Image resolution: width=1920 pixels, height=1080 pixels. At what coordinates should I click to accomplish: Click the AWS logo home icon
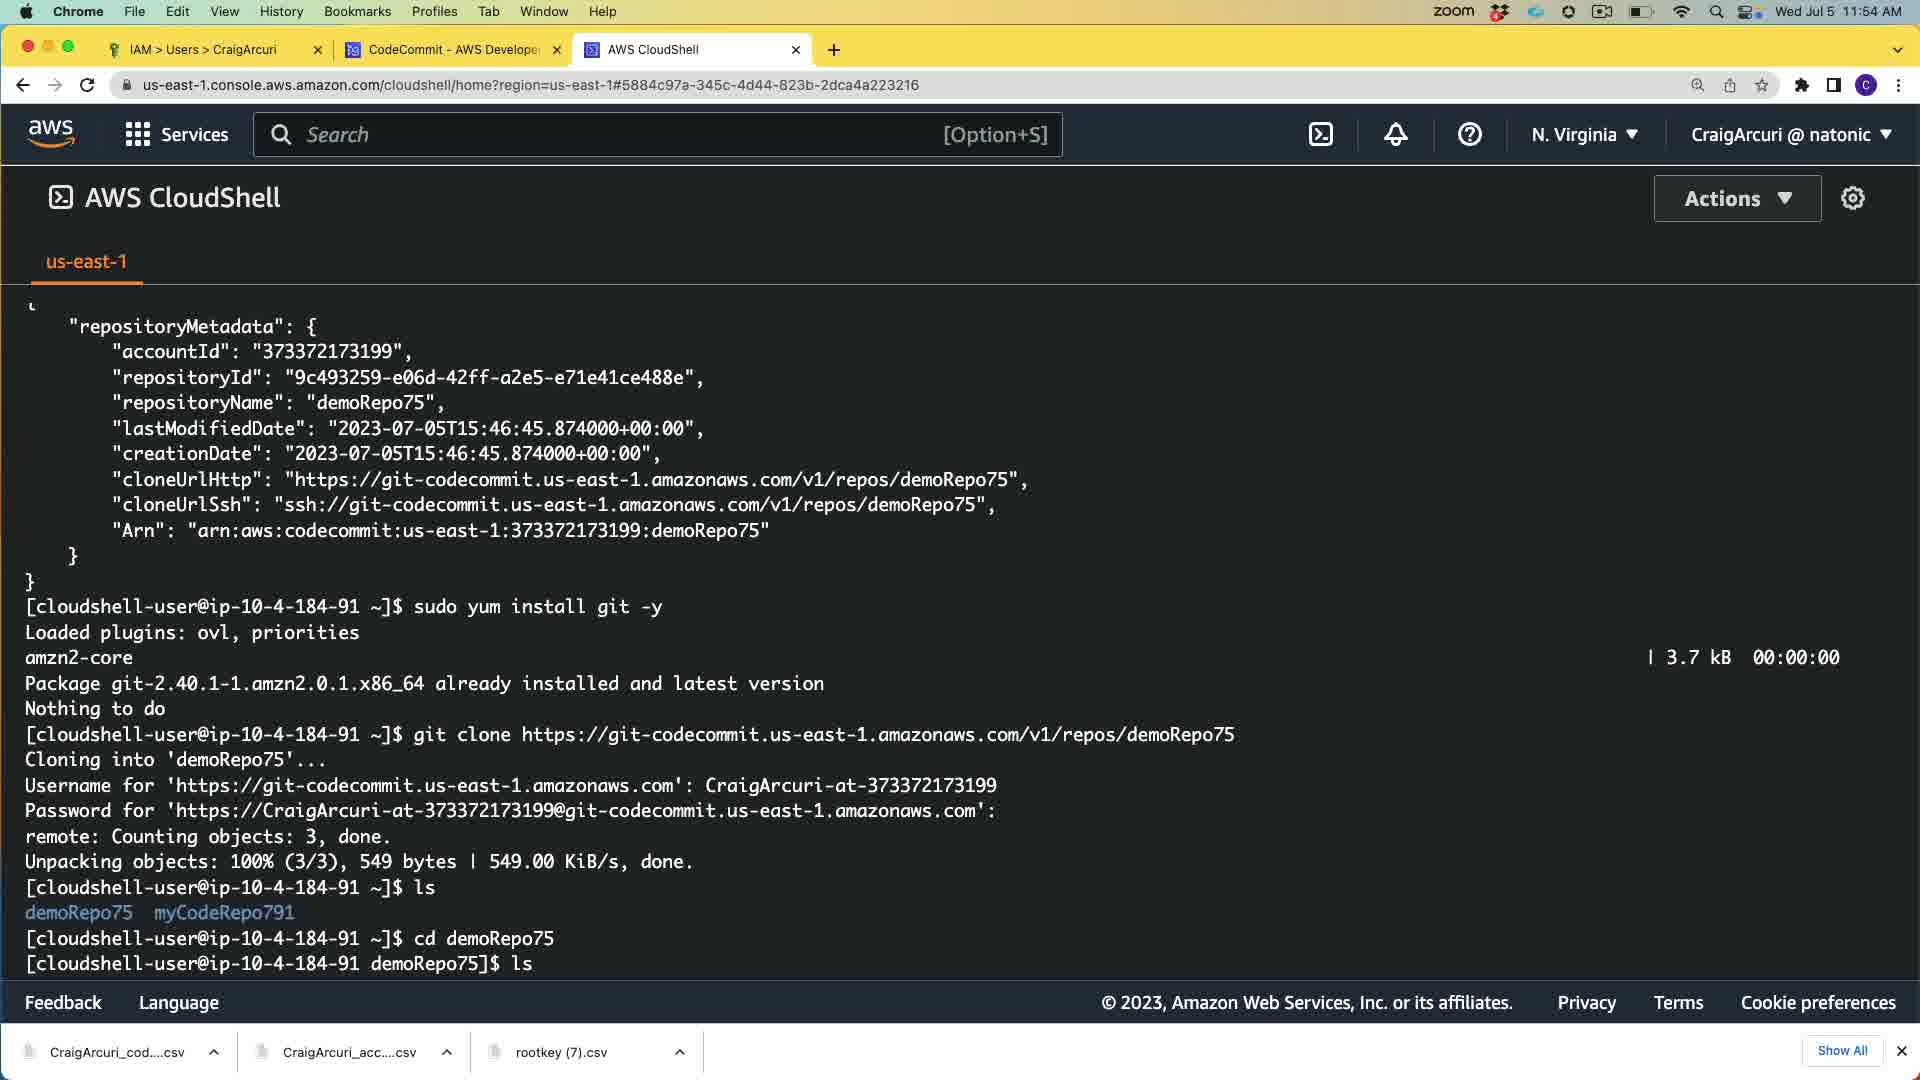point(51,134)
